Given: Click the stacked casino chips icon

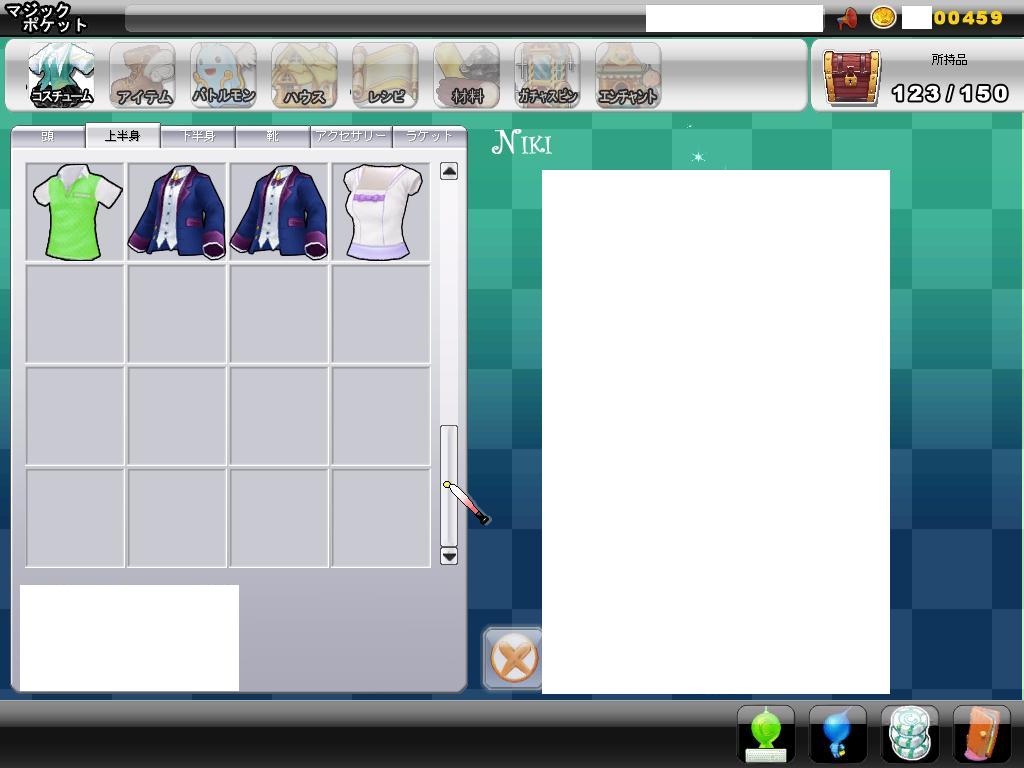Looking at the screenshot, I should [910, 734].
